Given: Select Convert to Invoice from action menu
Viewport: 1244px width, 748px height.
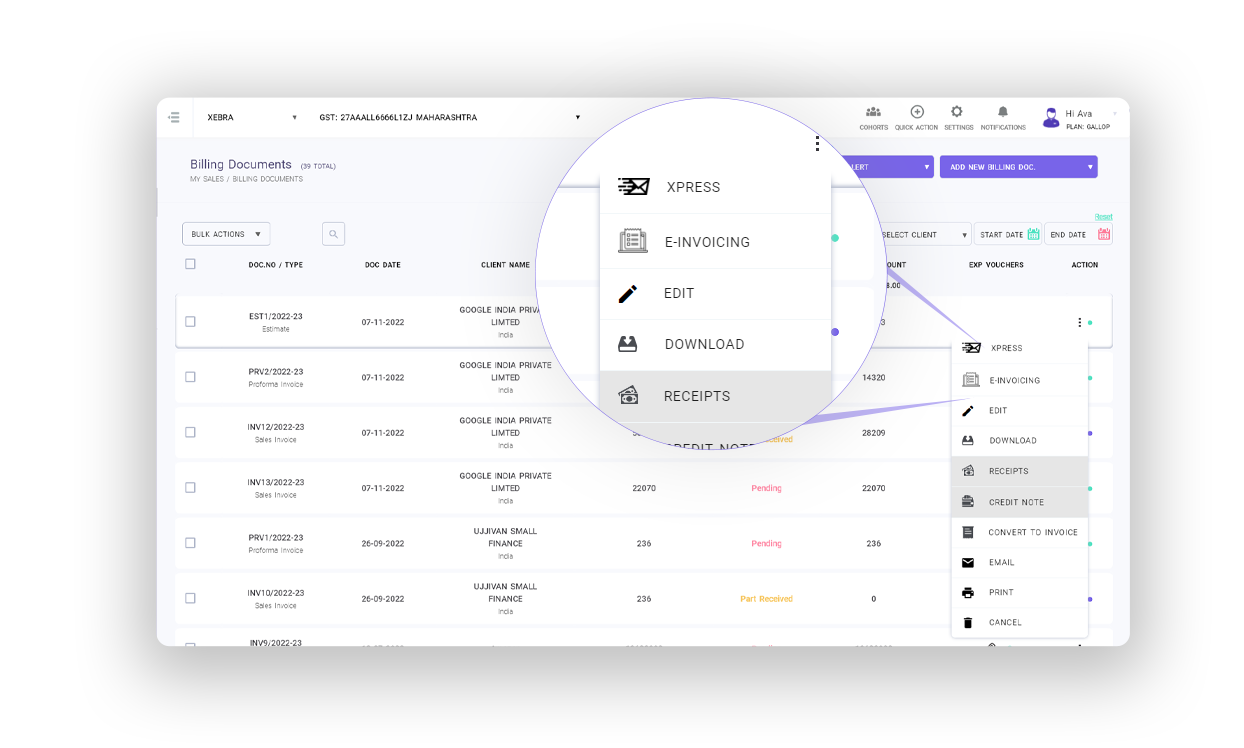Looking at the screenshot, I should 1032,532.
